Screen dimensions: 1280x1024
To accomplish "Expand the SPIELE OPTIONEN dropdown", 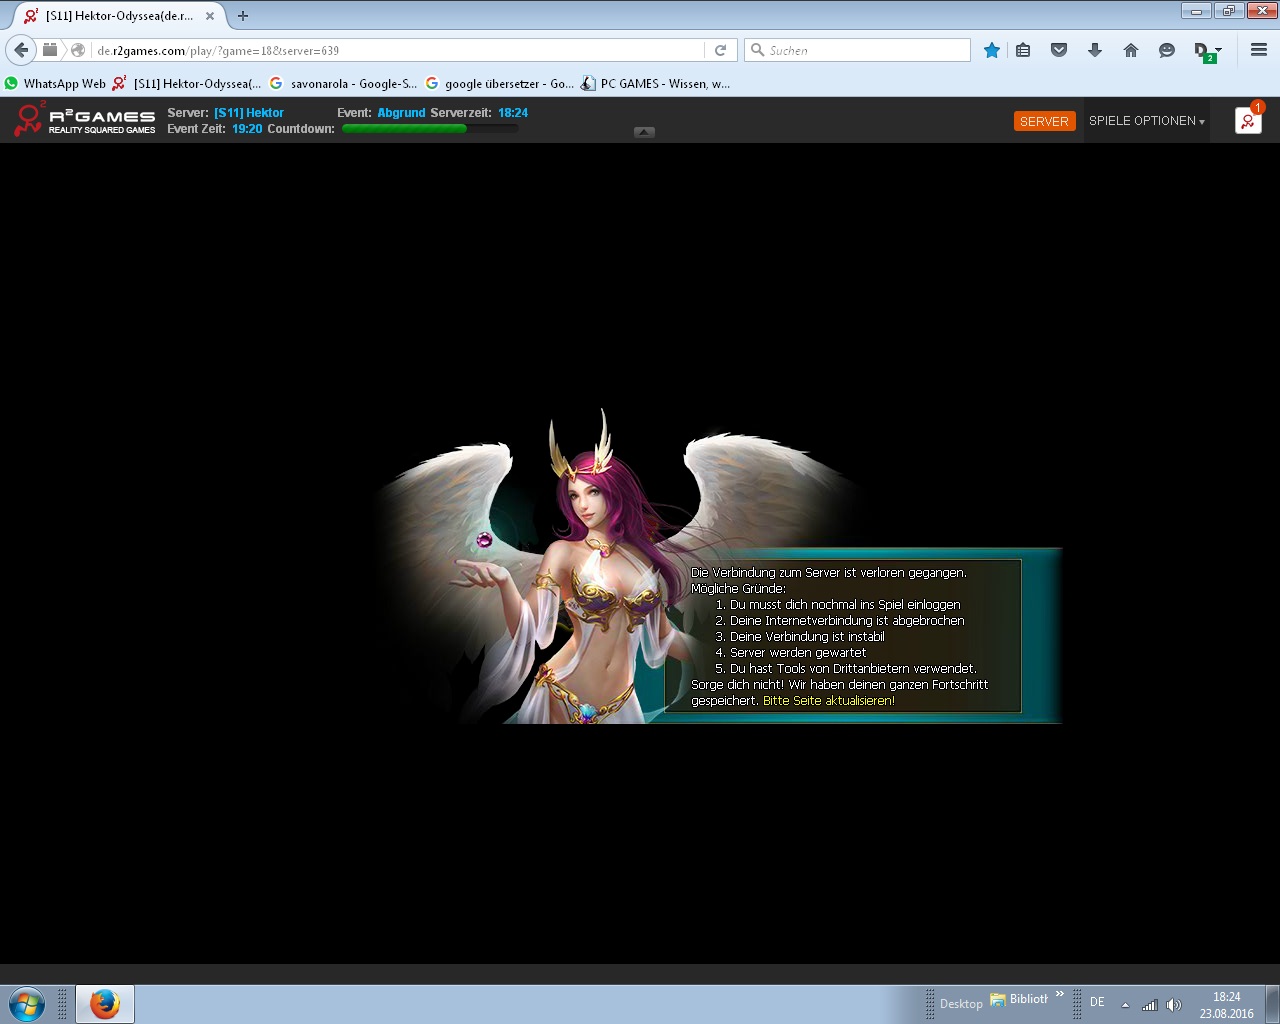I will tap(1146, 121).
